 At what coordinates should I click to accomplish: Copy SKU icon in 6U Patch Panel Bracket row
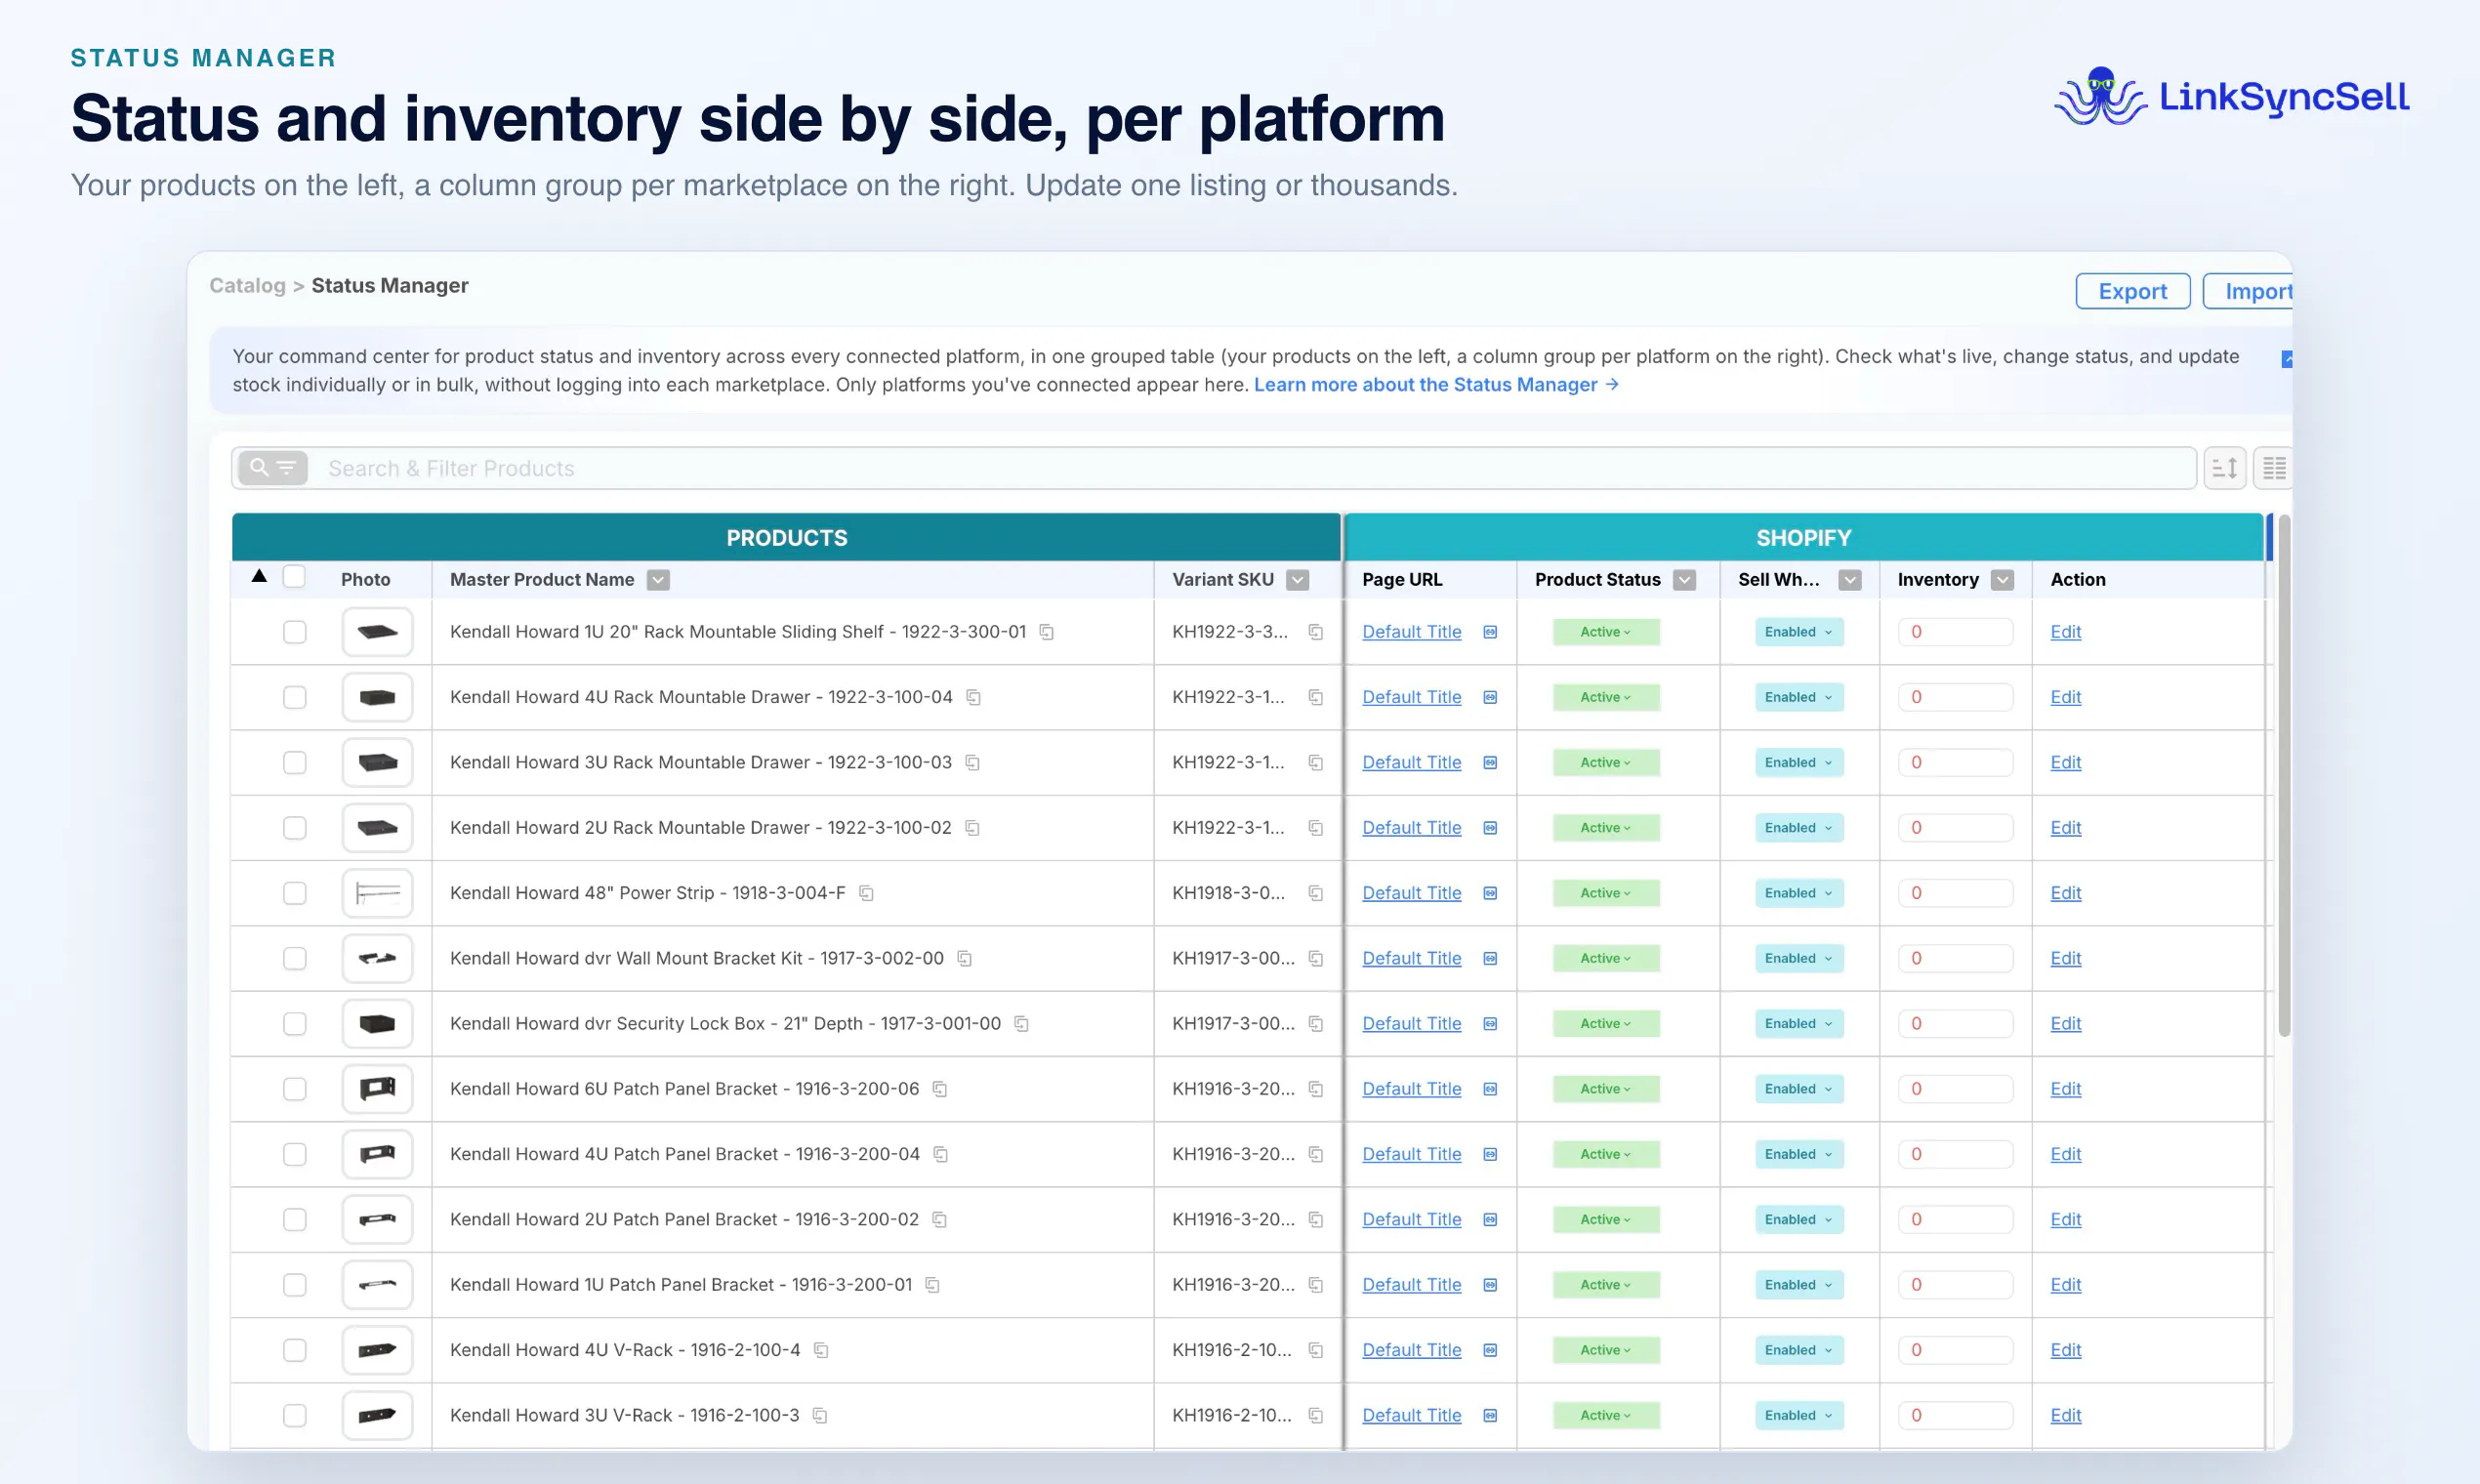click(1316, 1089)
